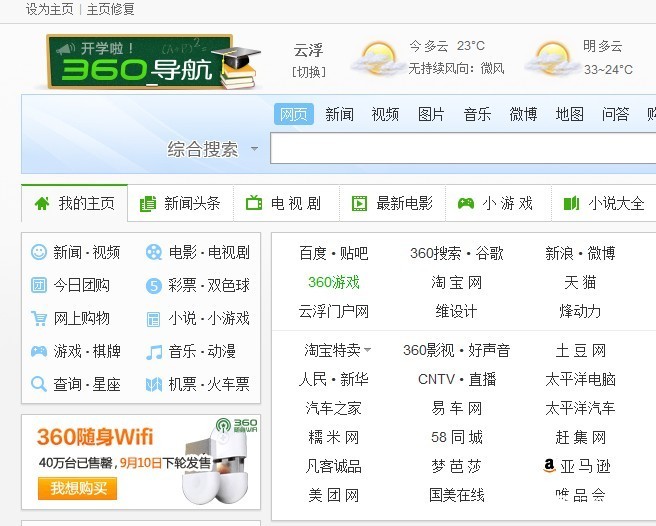The width and height of the screenshot is (656, 526).
Task: Open the 58同城 link
Action: [x=457, y=437]
